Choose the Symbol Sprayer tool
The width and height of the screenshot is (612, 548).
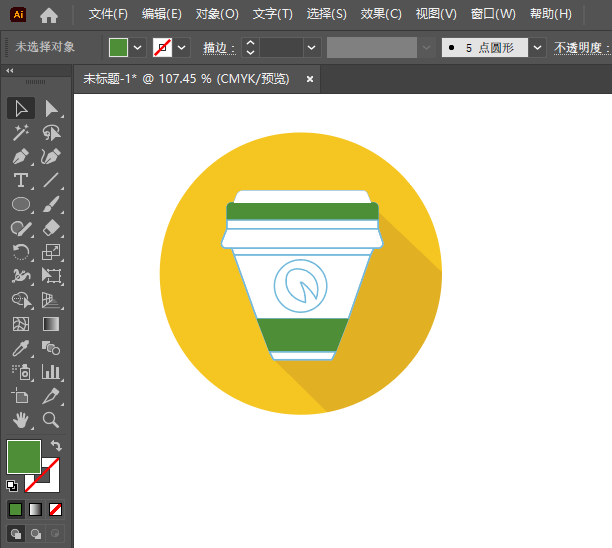click(x=21, y=372)
